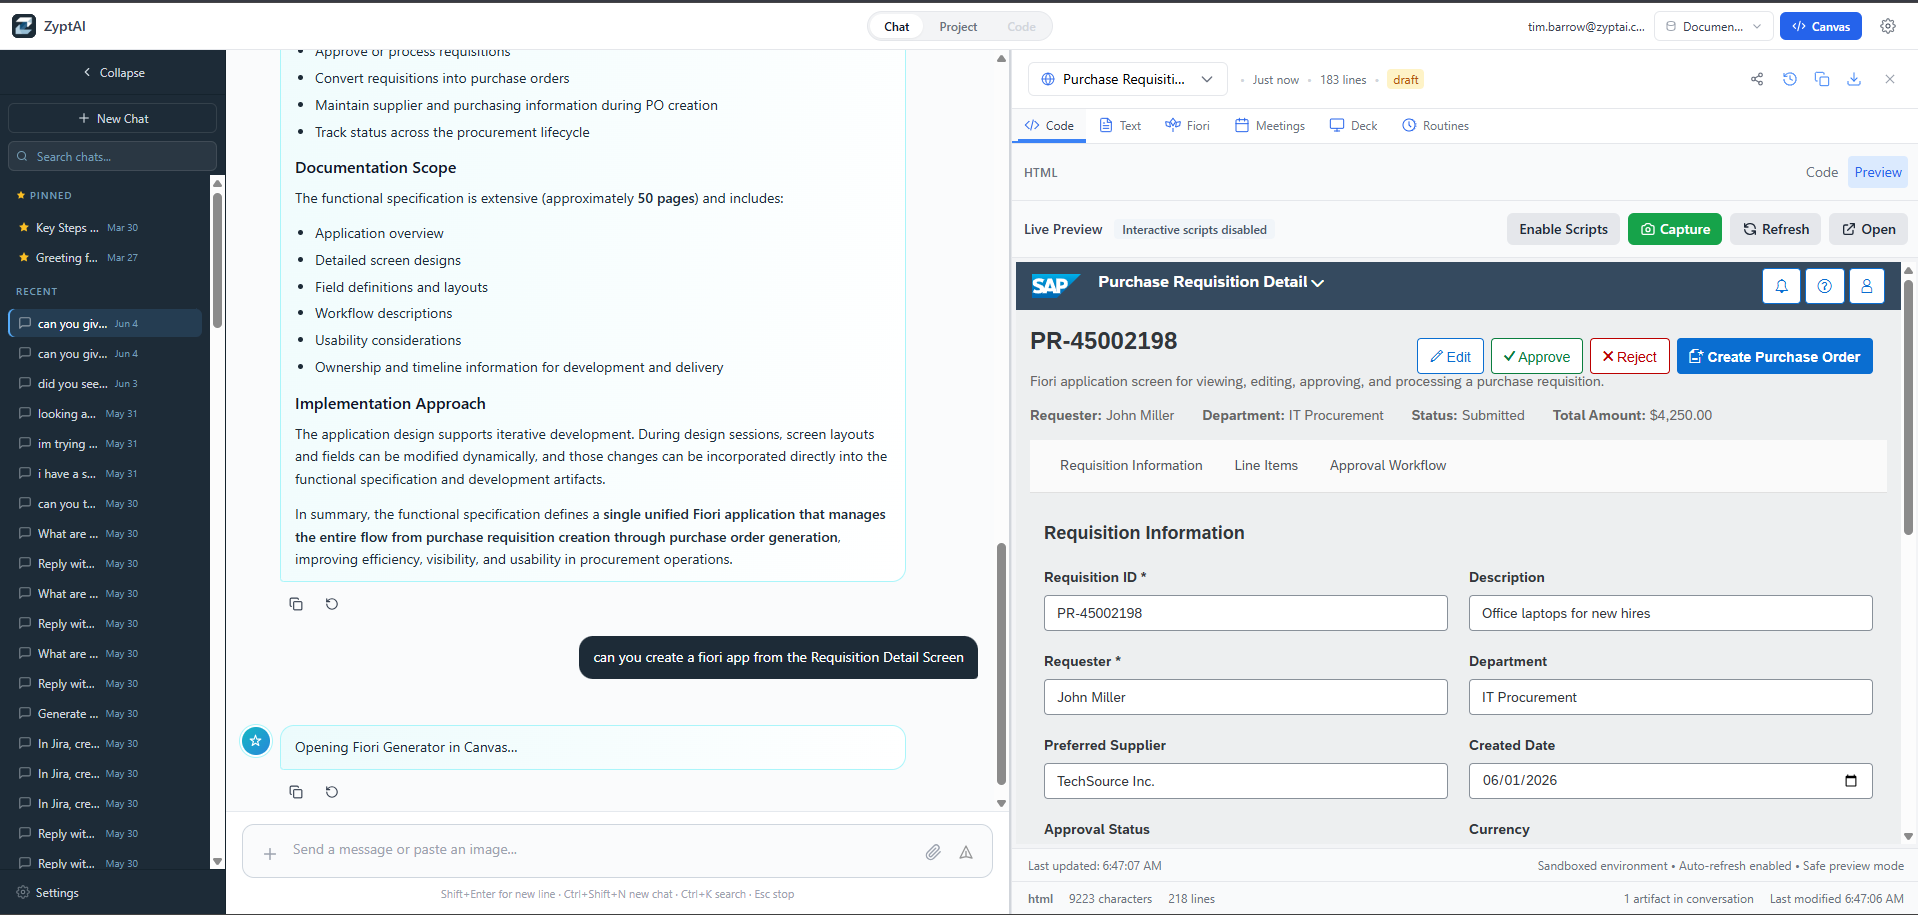The image size is (1918, 915).
Task: Open the Documen... dropdown in top bar
Action: coord(1713,26)
